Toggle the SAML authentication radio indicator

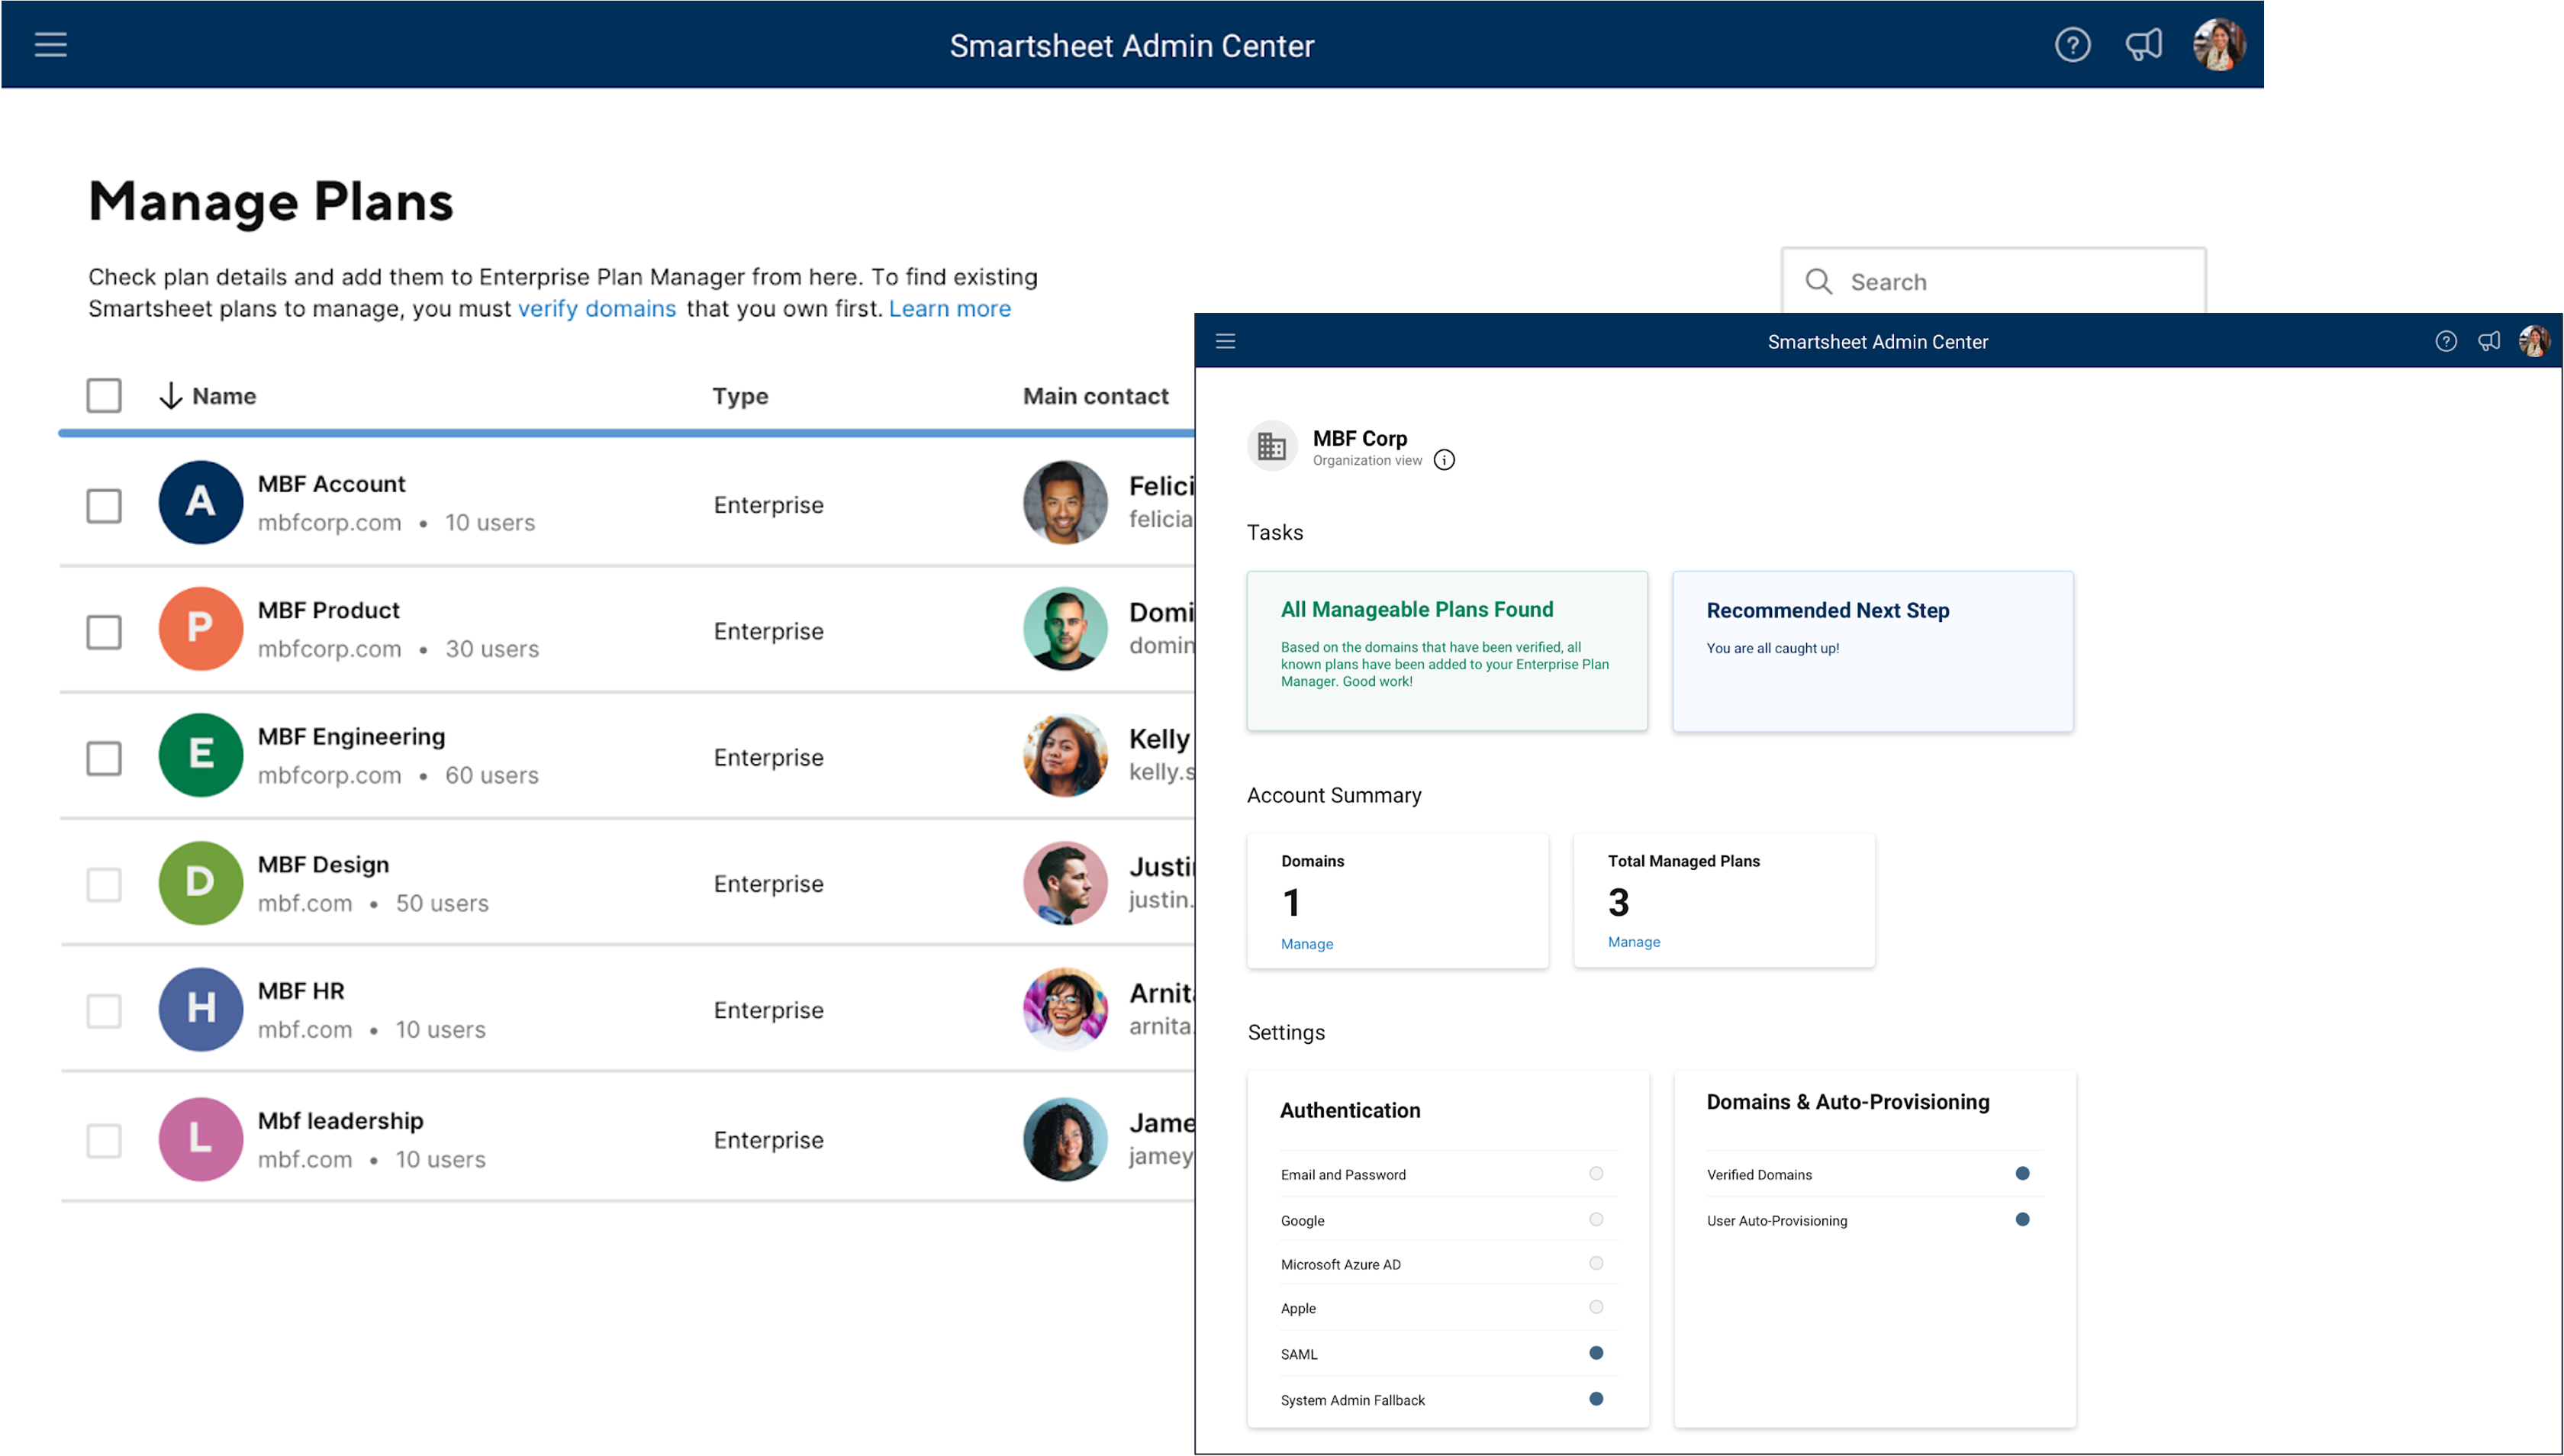[x=1596, y=1353]
